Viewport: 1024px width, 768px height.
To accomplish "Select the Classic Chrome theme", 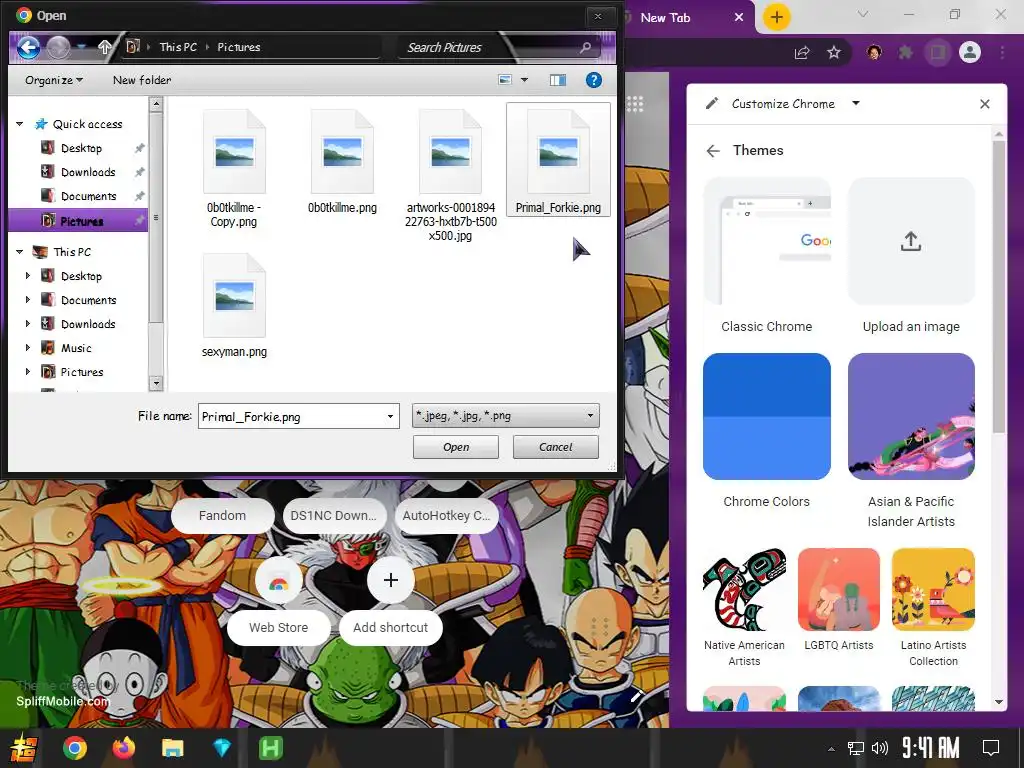I will pyautogui.click(x=767, y=241).
